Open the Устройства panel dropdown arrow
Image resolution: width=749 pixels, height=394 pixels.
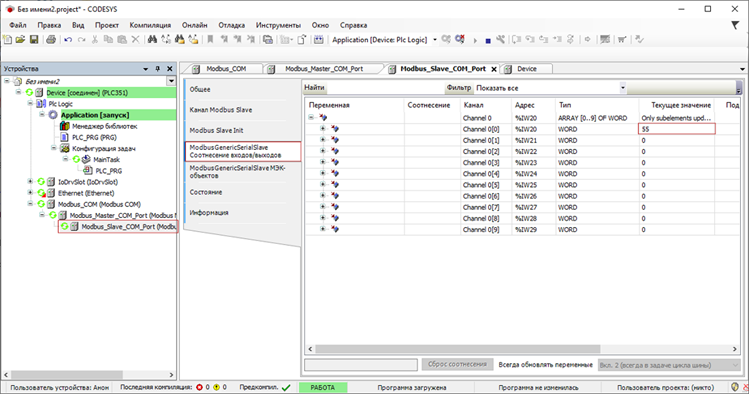coord(146,69)
